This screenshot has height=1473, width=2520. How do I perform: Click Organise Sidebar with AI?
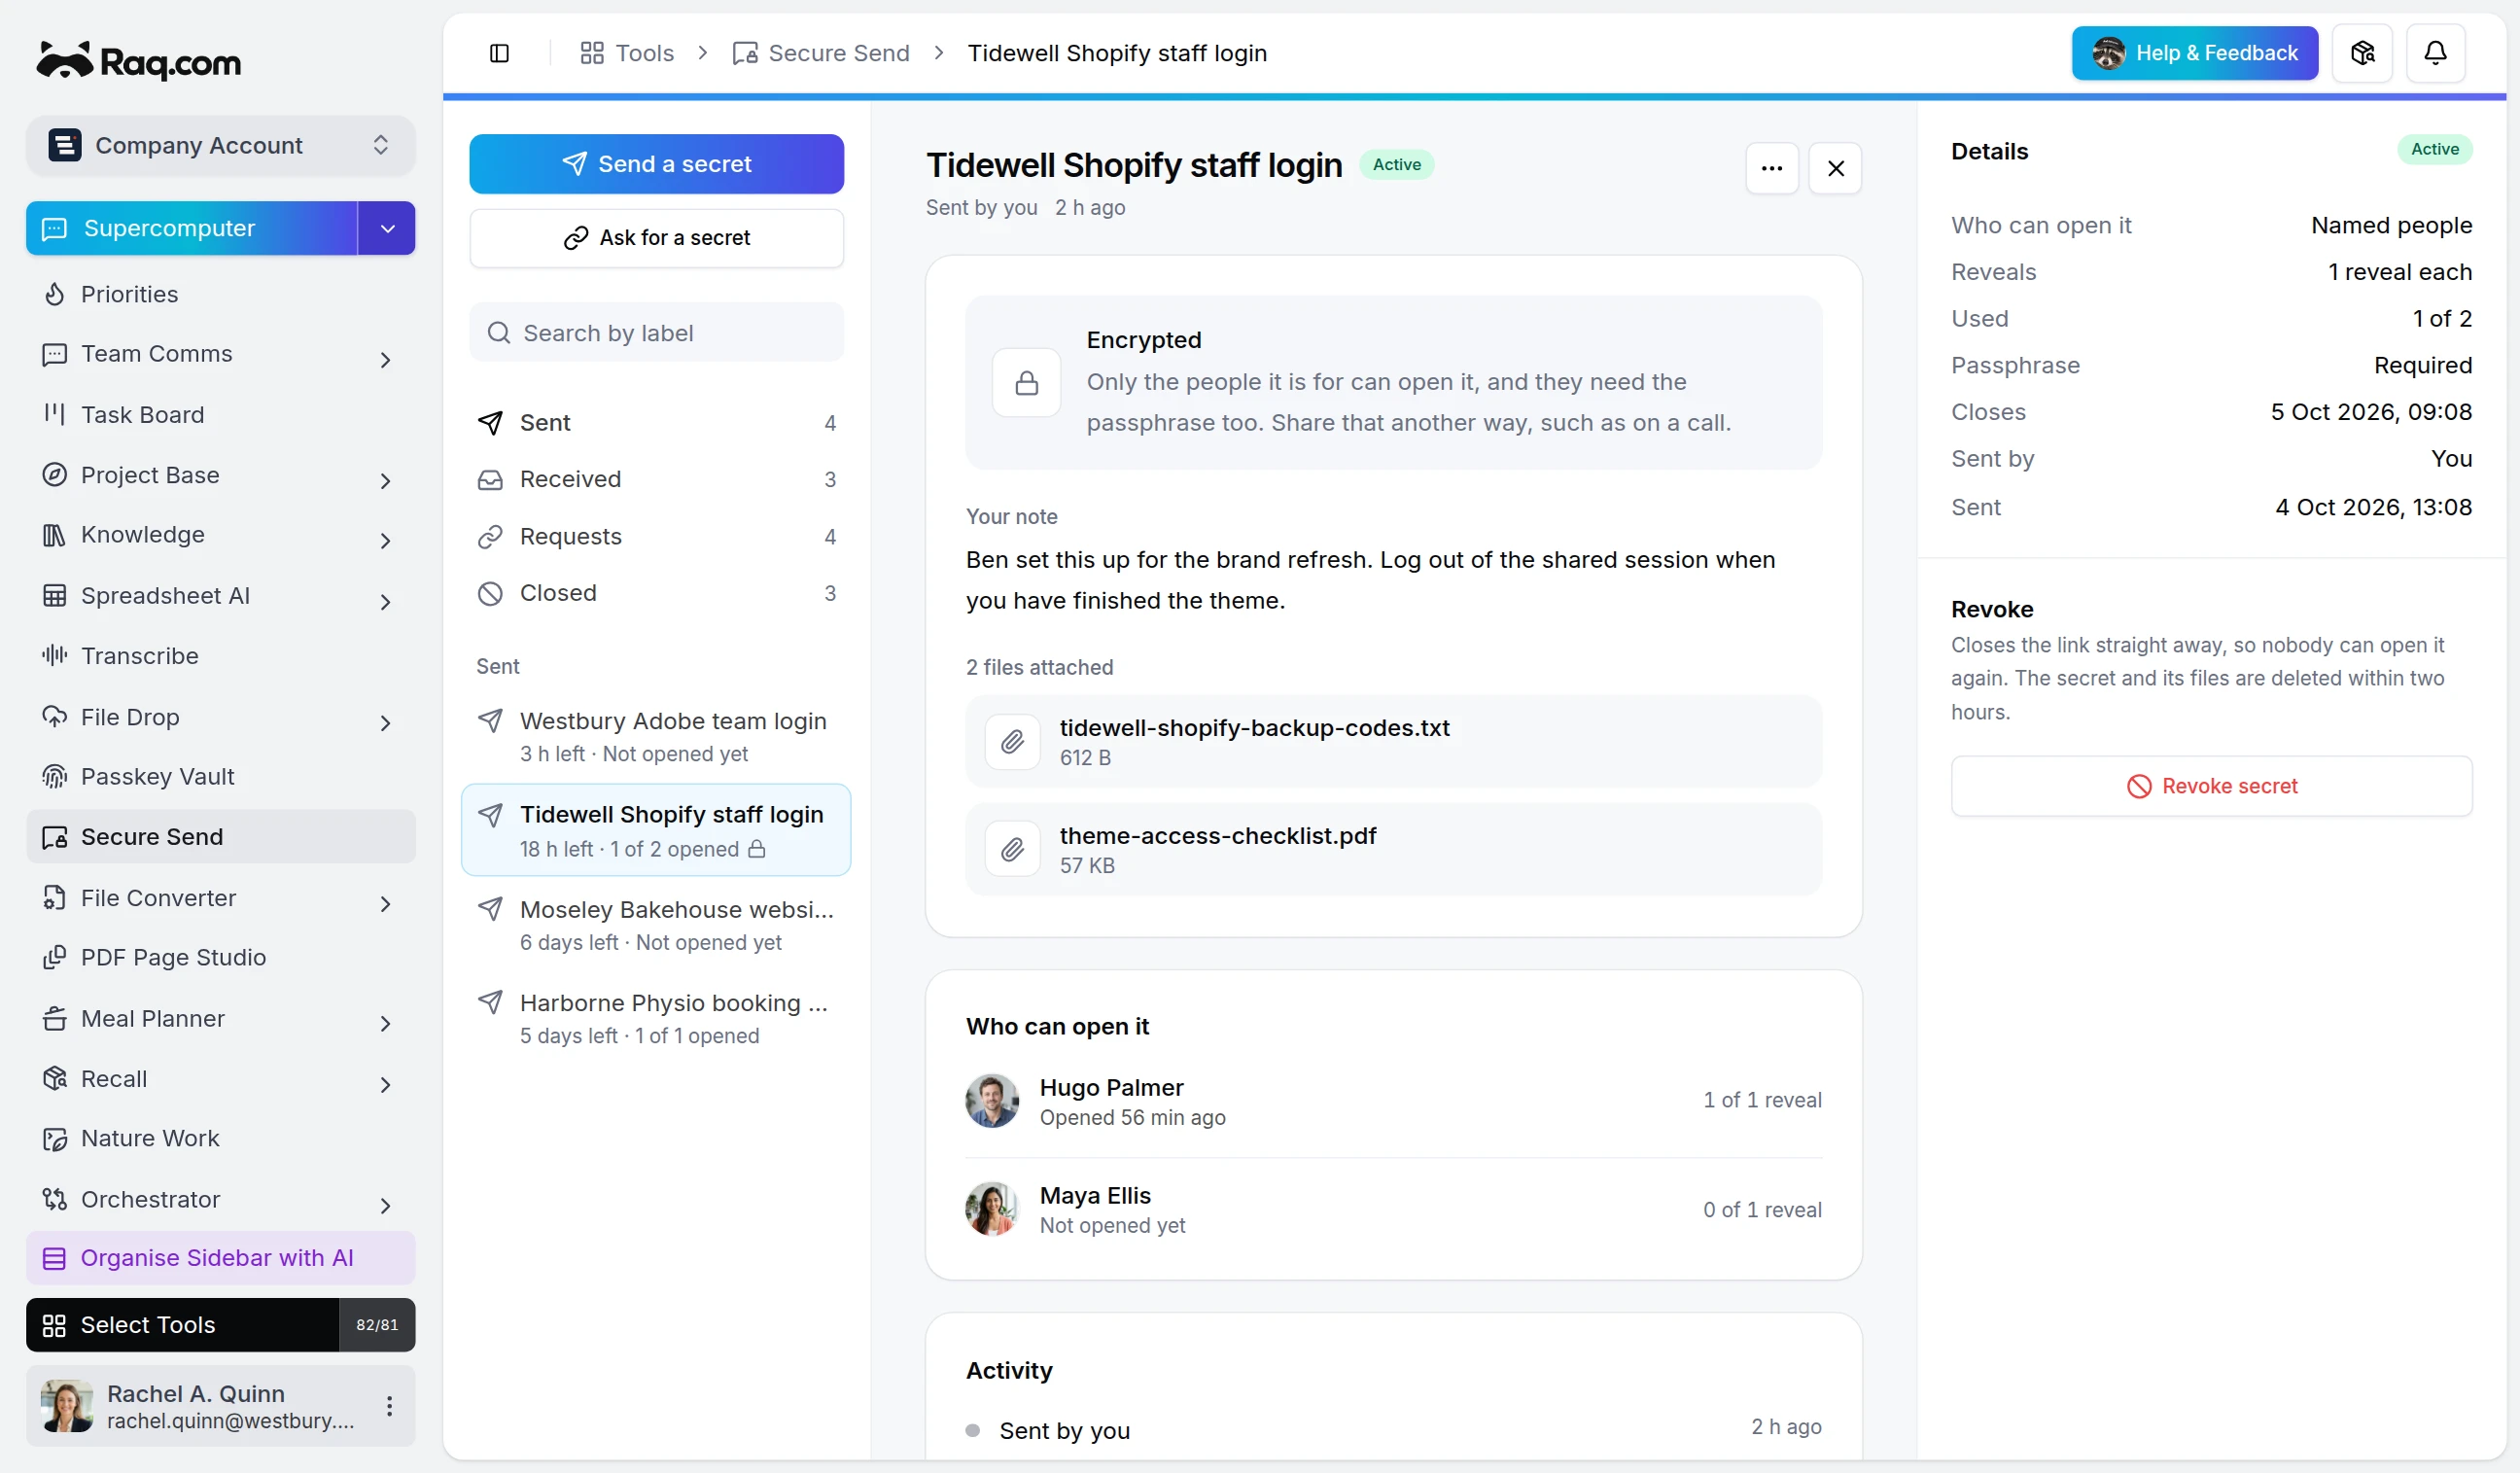coord(221,1258)
